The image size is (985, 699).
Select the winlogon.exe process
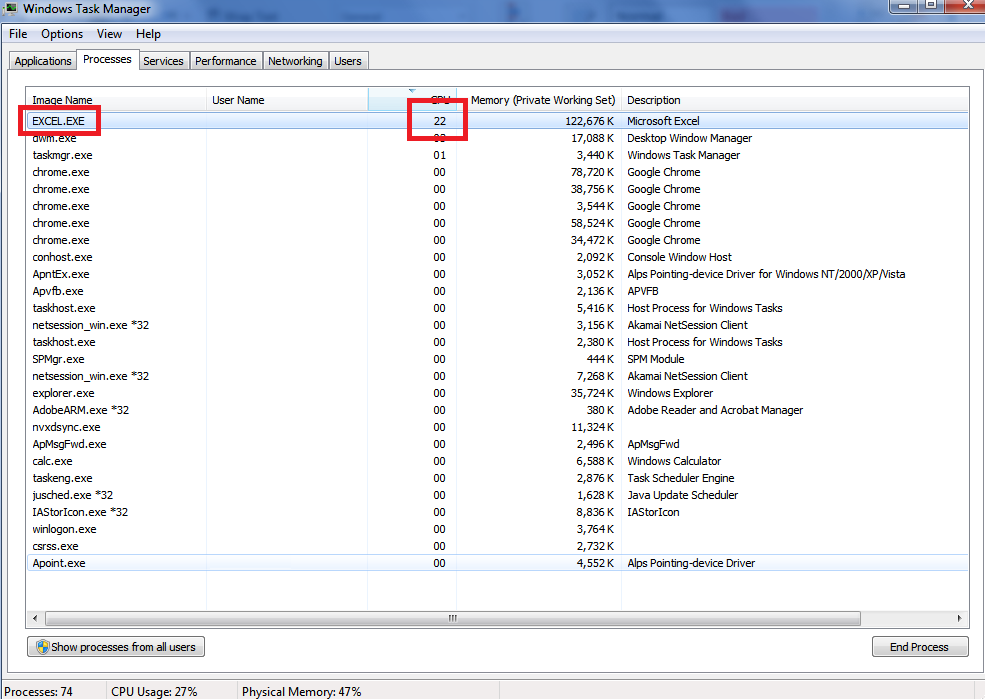click(497, 528)
